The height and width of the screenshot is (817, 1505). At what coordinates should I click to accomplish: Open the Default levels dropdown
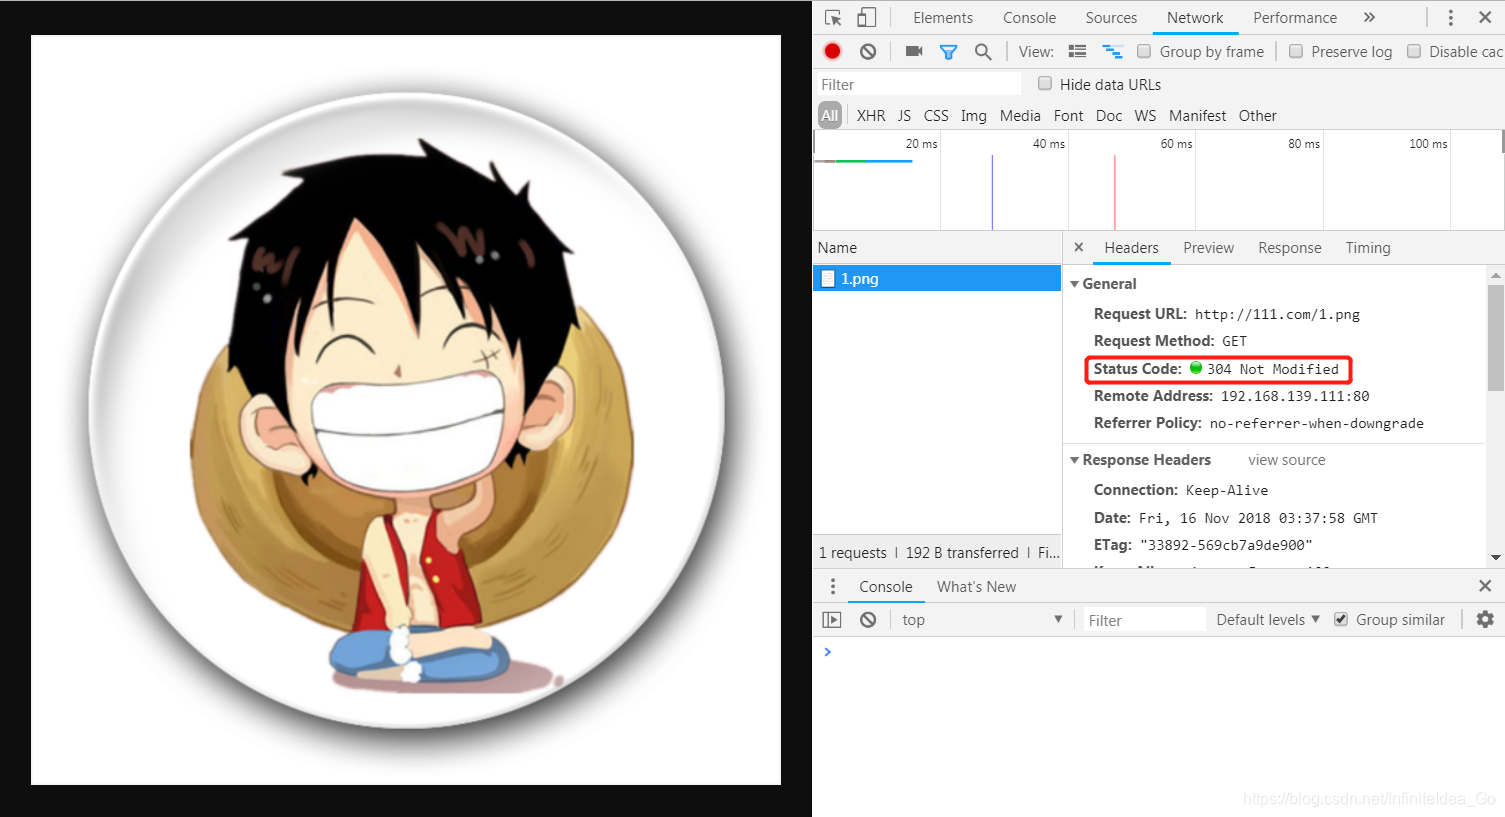pyautogui.click(x=1268, y=620)
